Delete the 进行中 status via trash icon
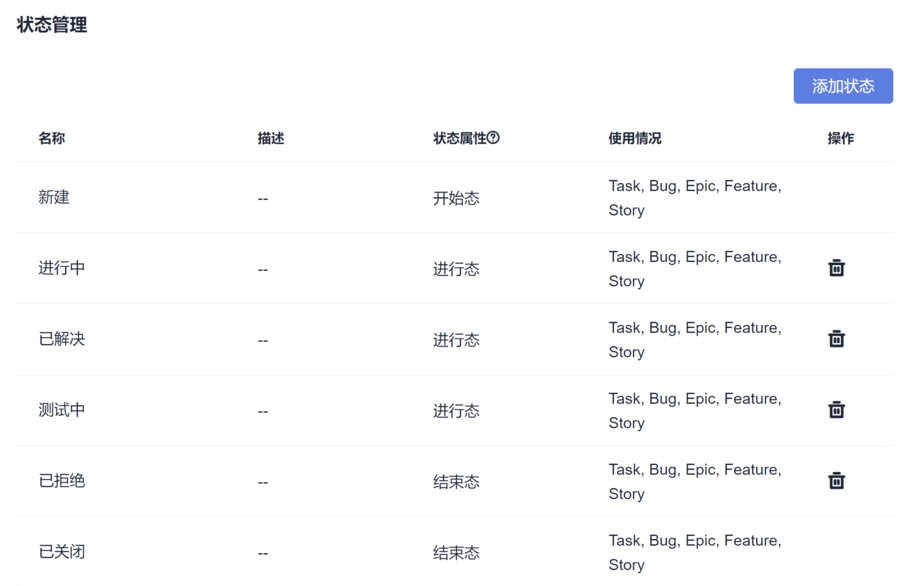 (x=836, y=268)
